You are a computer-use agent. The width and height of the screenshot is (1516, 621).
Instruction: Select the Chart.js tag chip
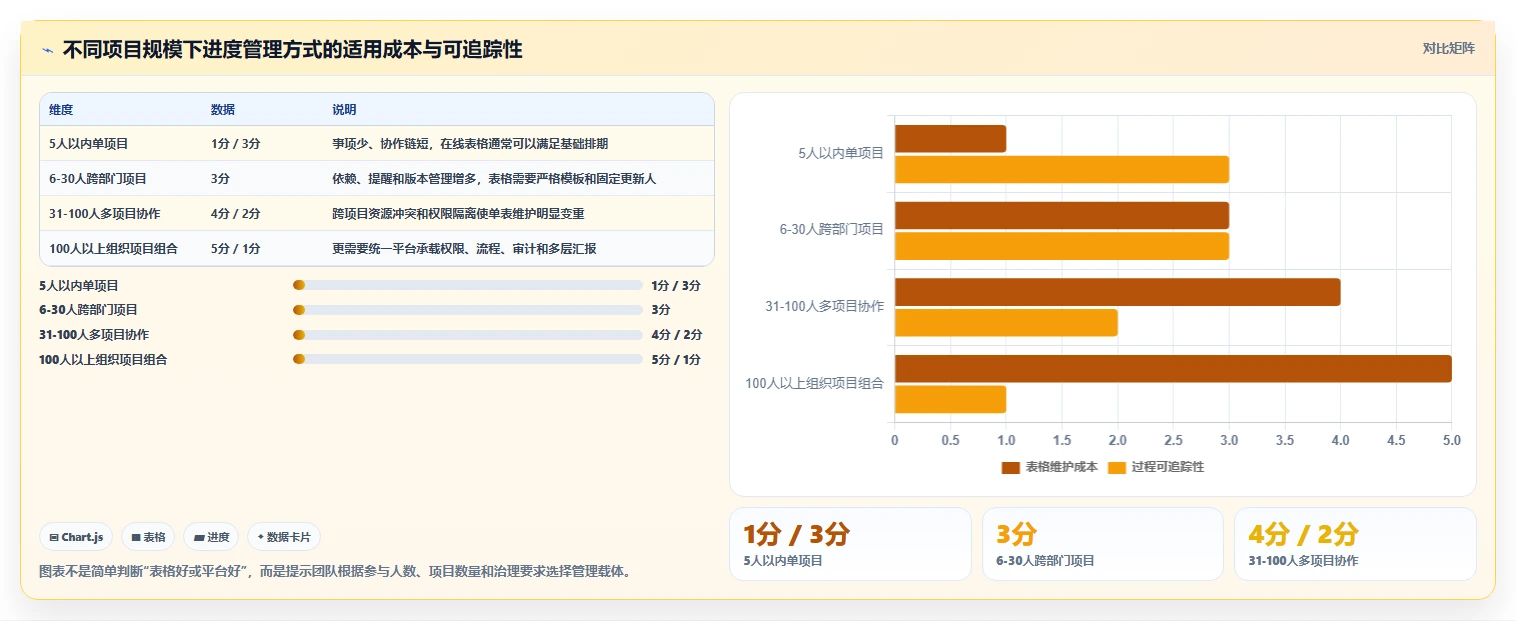(x=77, y=537)
